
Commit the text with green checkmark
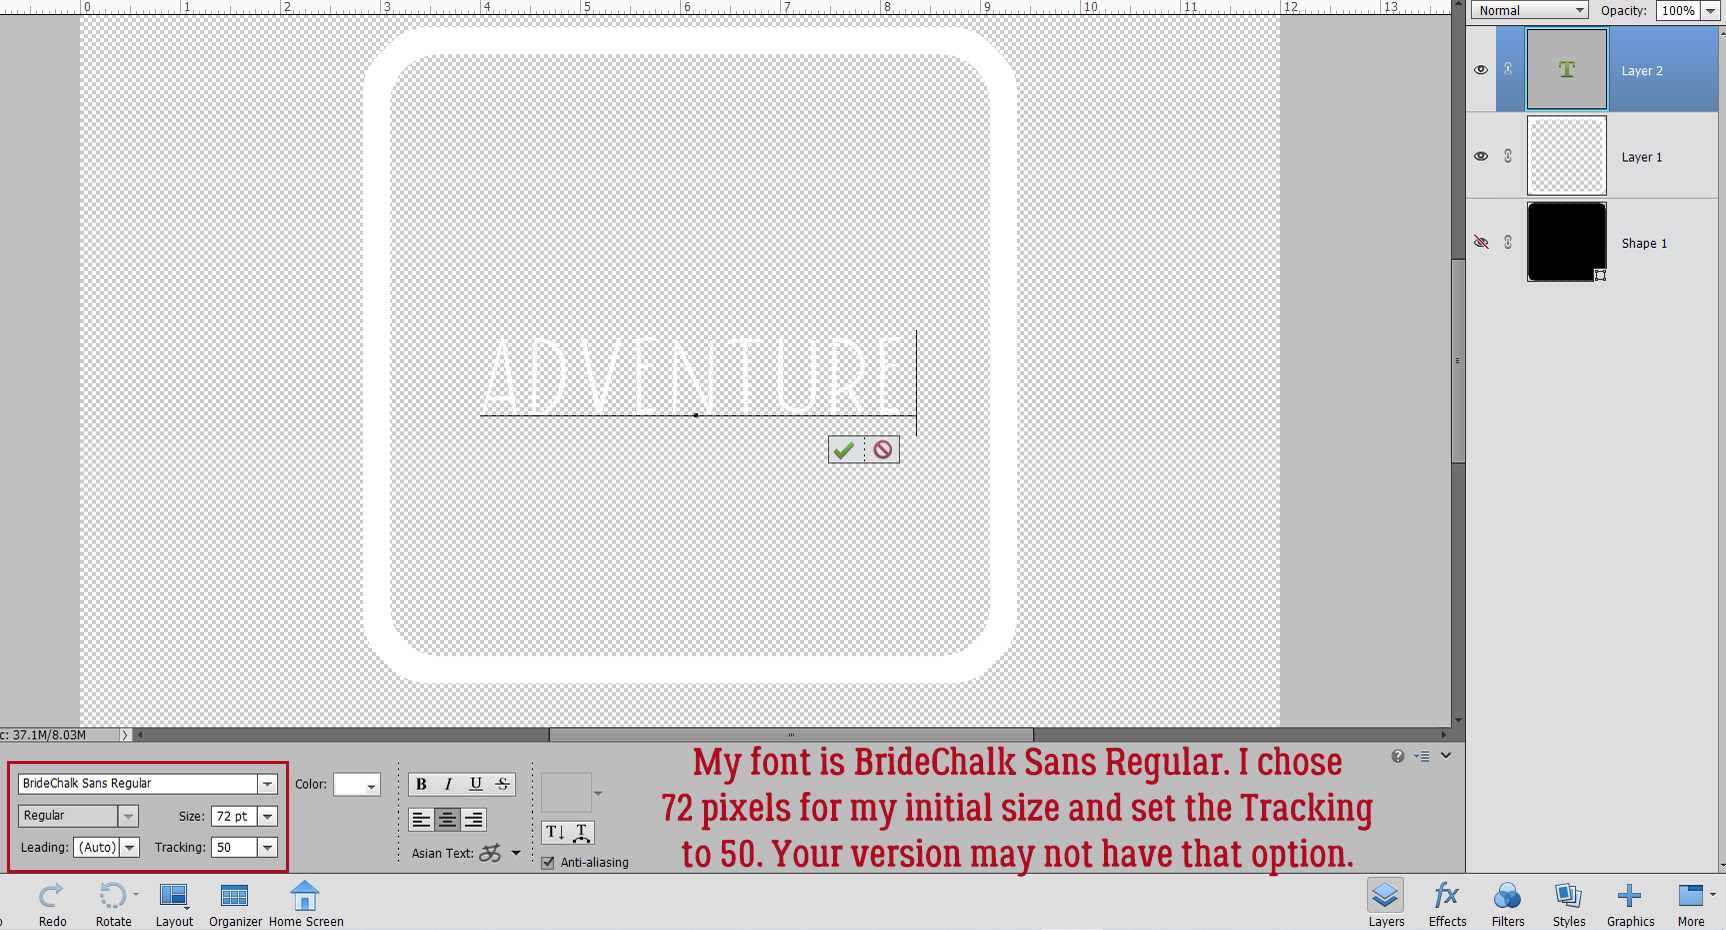845,450
